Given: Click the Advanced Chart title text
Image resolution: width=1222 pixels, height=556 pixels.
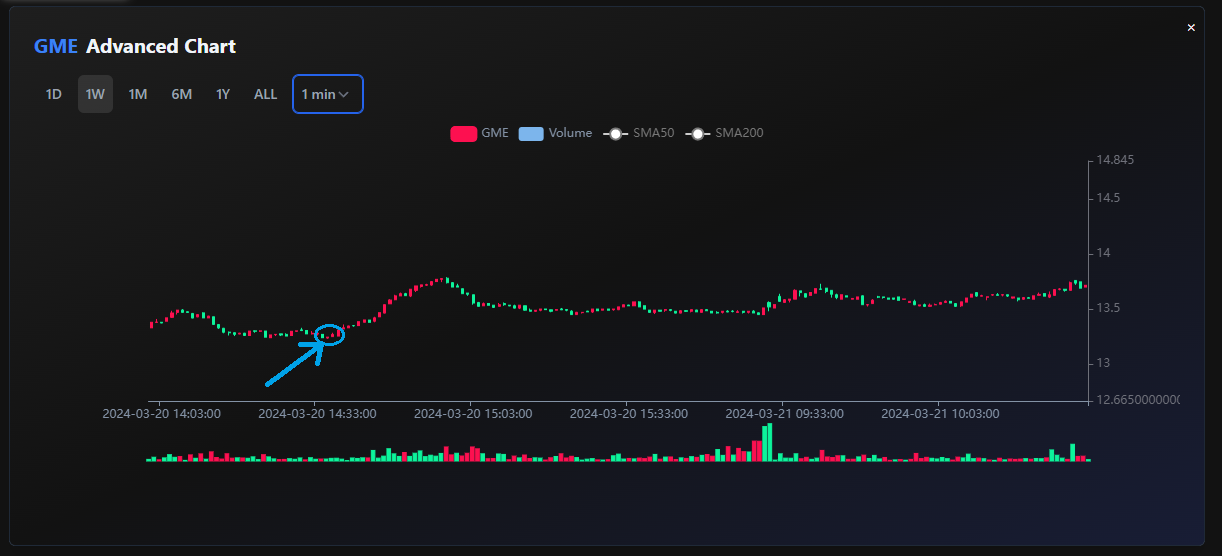Looking at the screenshot, I should (x=161, y=46).
